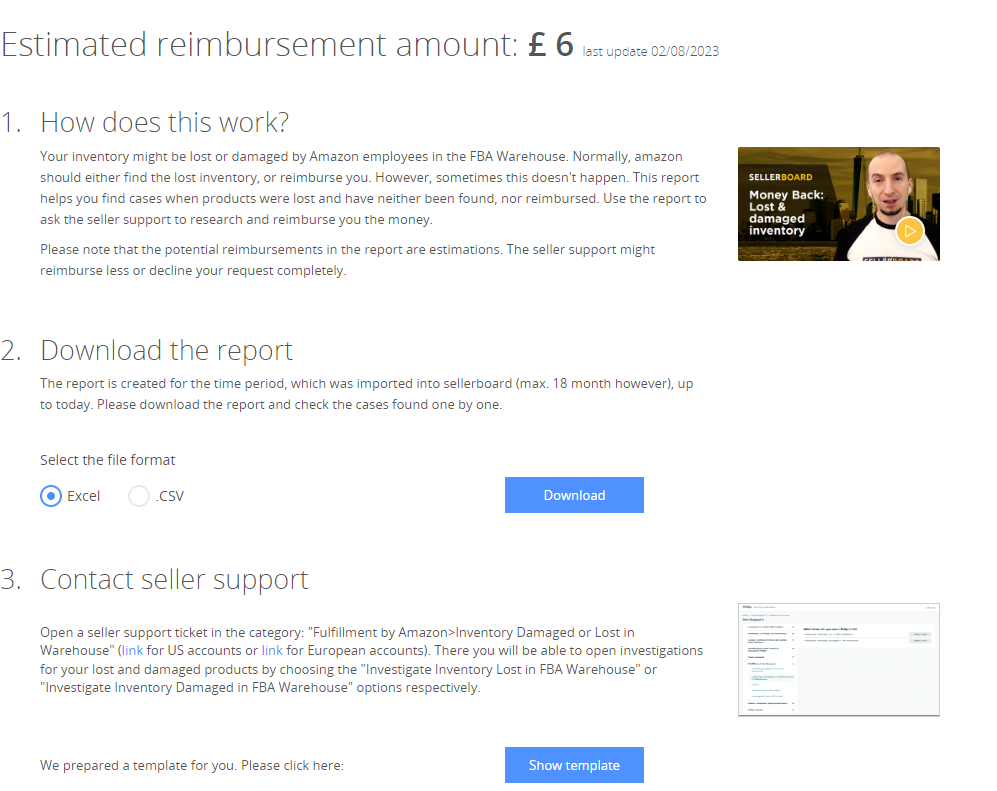Click 'We prepared a template for you' text
Viewport: 997px width, 791px height.
tap(191, 765)
